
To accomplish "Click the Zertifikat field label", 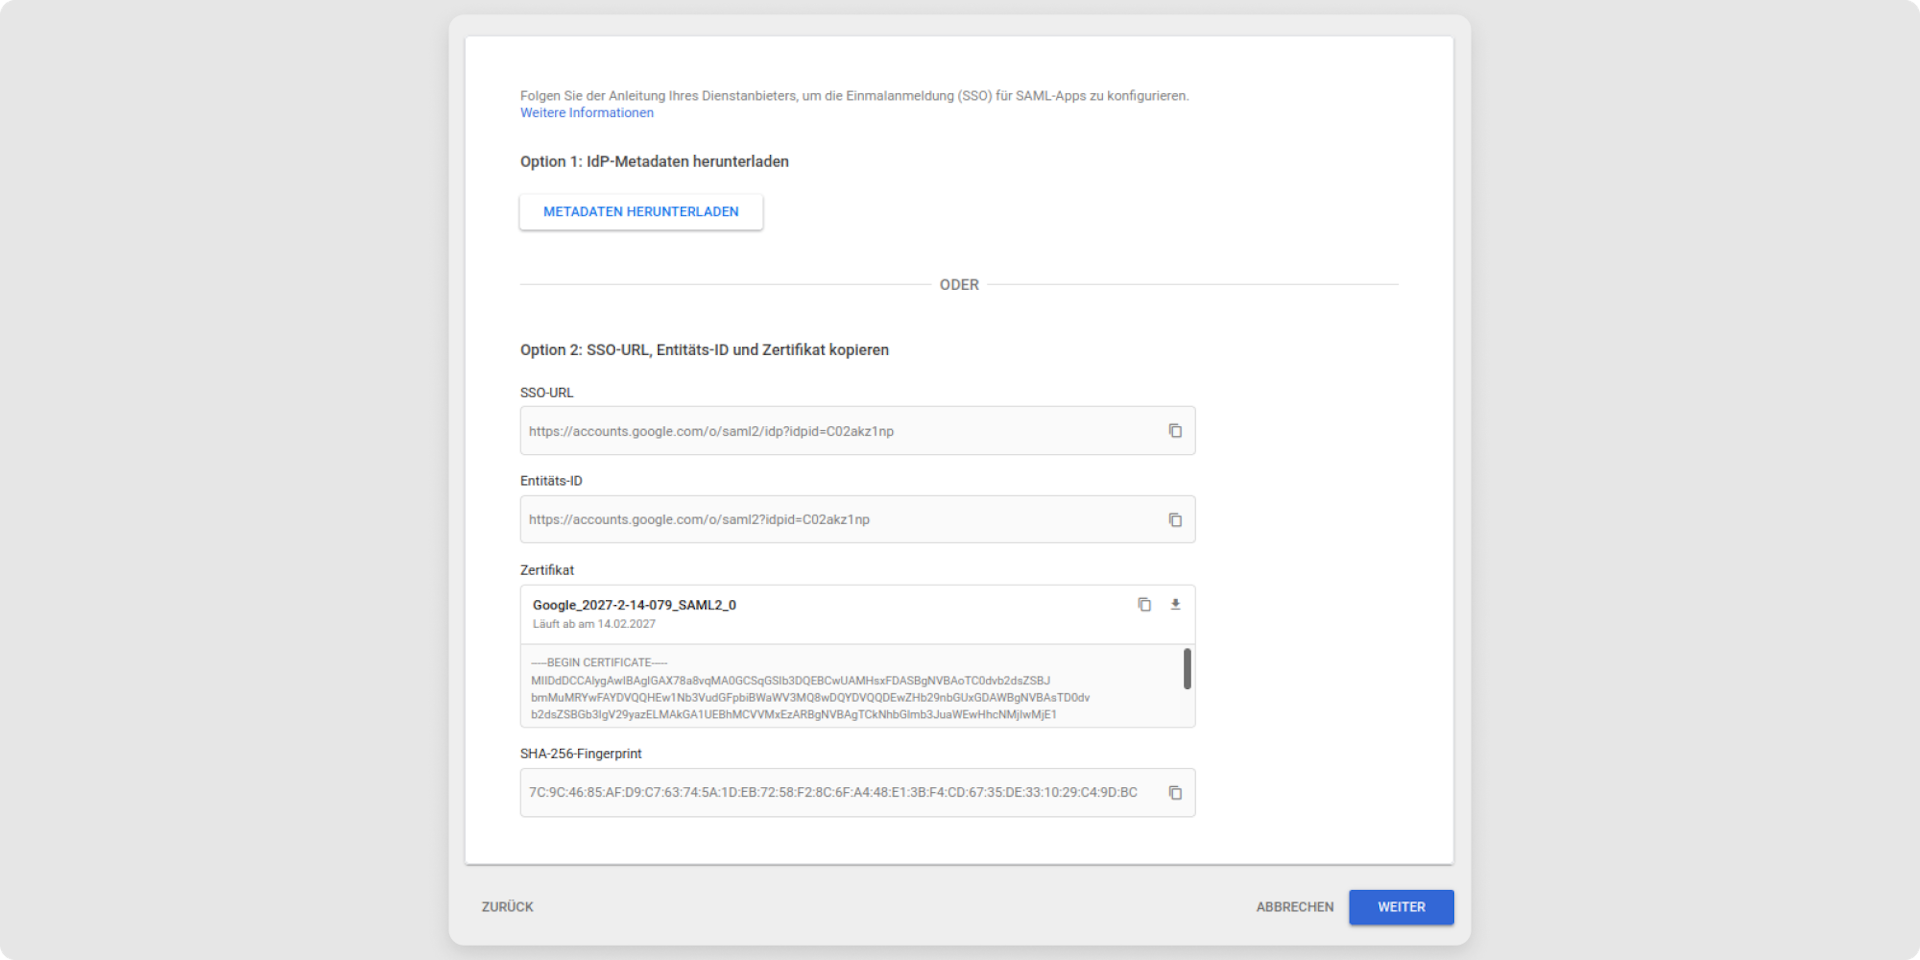I will click(547, 570).
